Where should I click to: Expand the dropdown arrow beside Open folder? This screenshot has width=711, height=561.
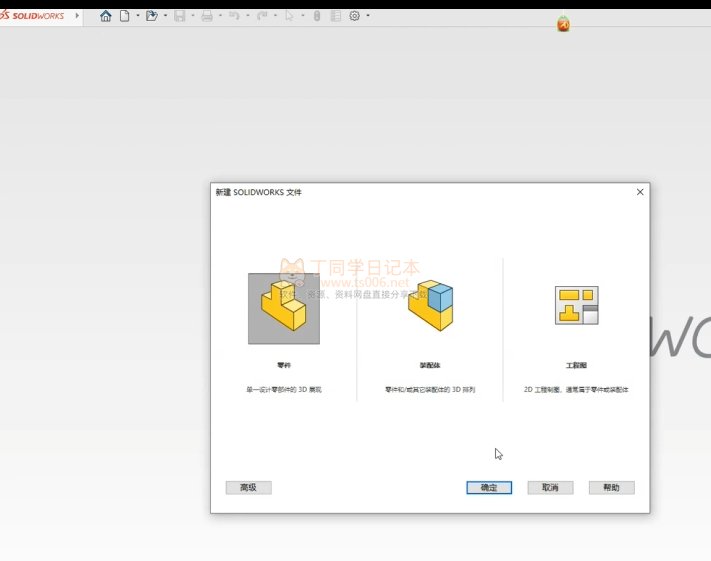(x=165, y=16)
